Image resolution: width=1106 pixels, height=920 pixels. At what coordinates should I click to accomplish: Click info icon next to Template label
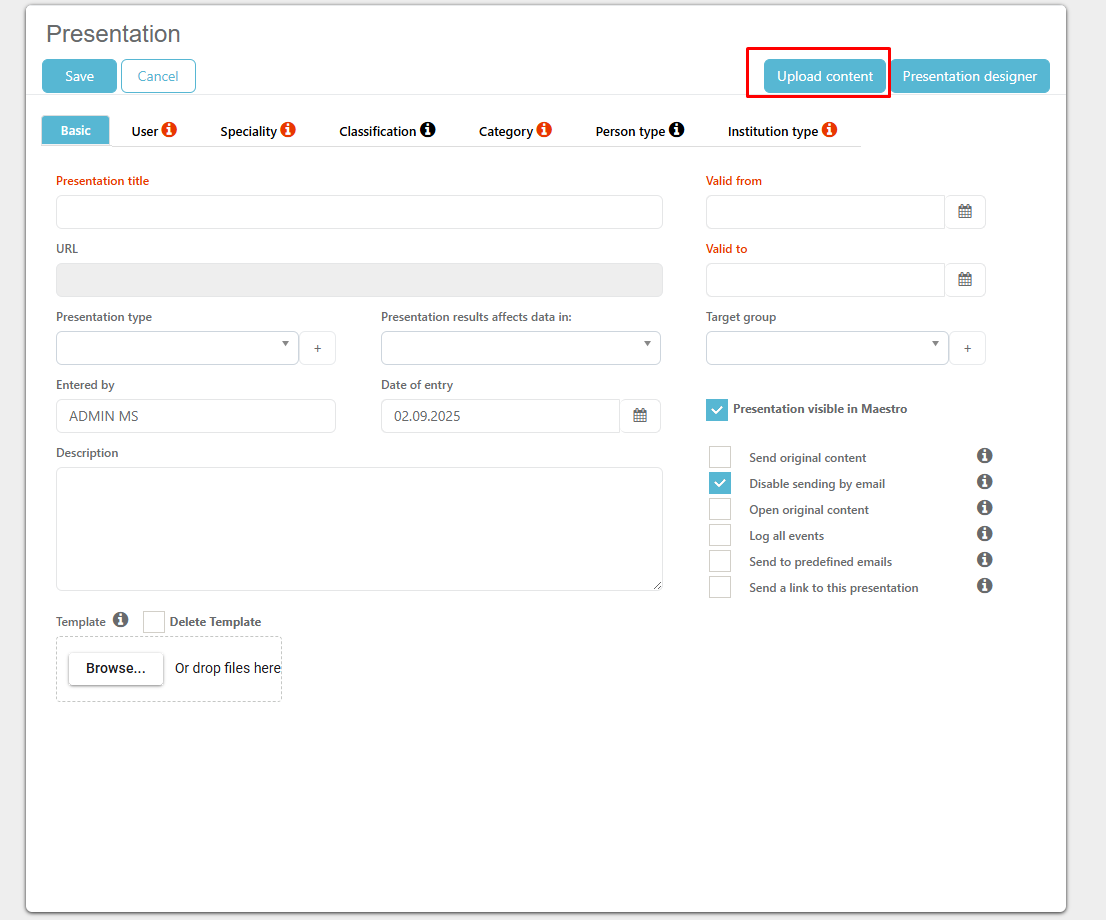(121, 620)
